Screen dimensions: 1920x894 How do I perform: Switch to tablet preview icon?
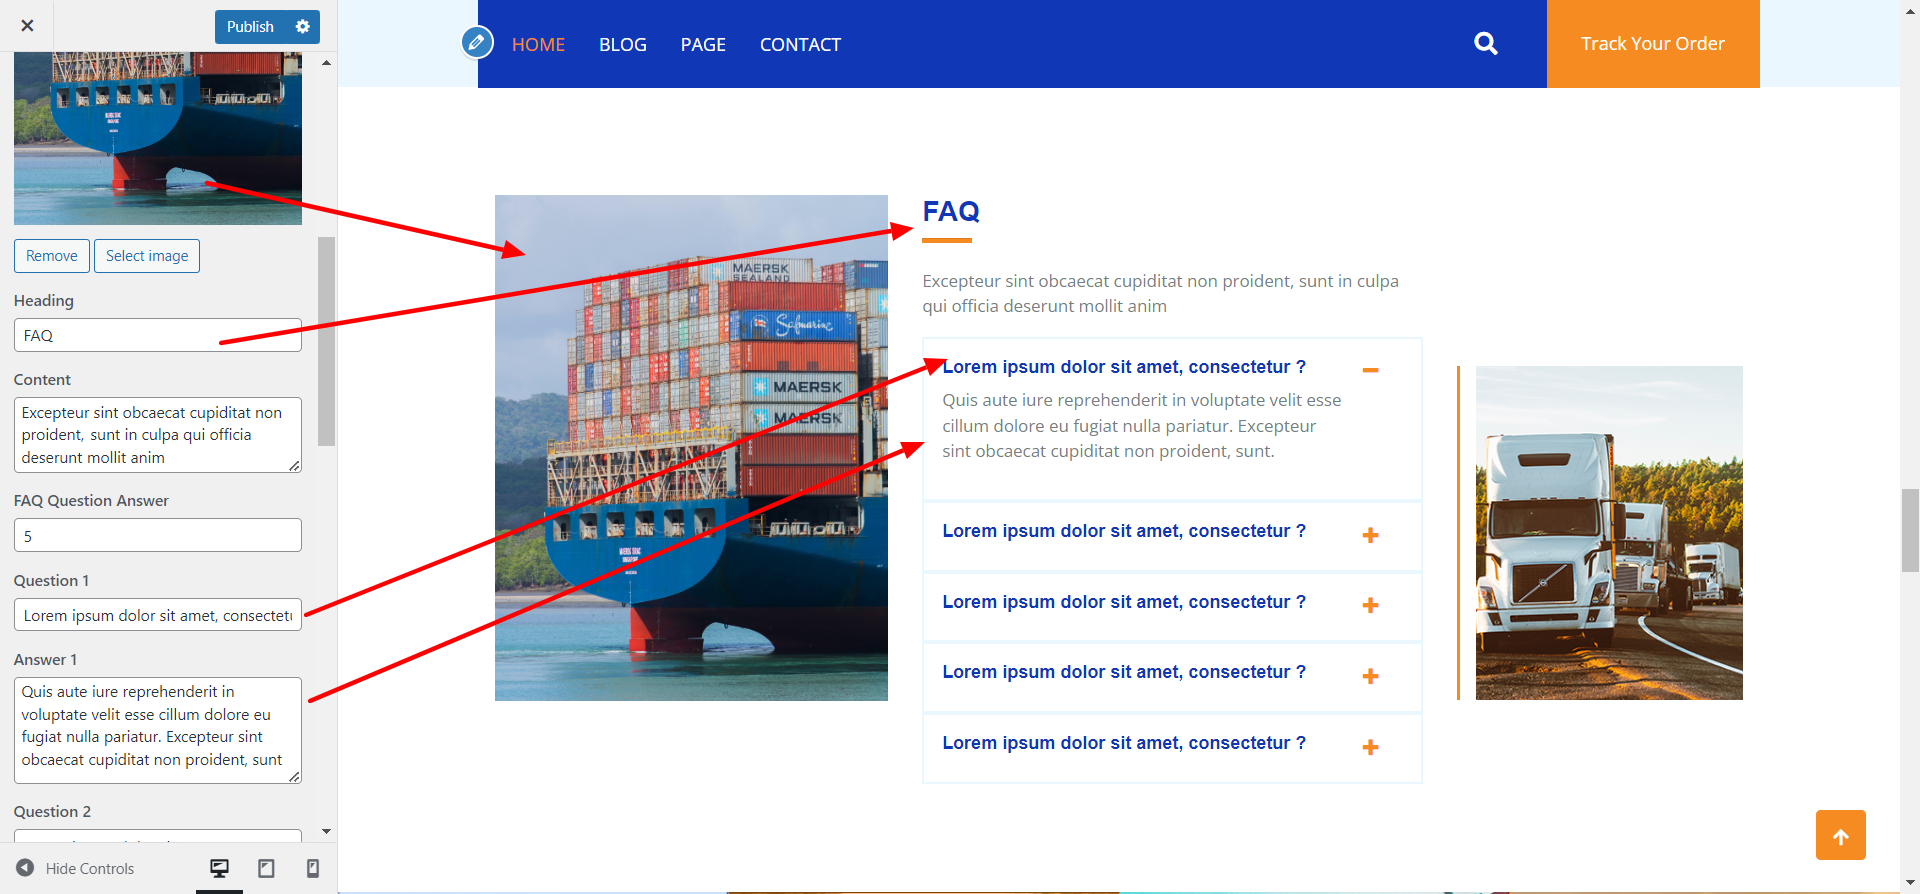[266, 868]
